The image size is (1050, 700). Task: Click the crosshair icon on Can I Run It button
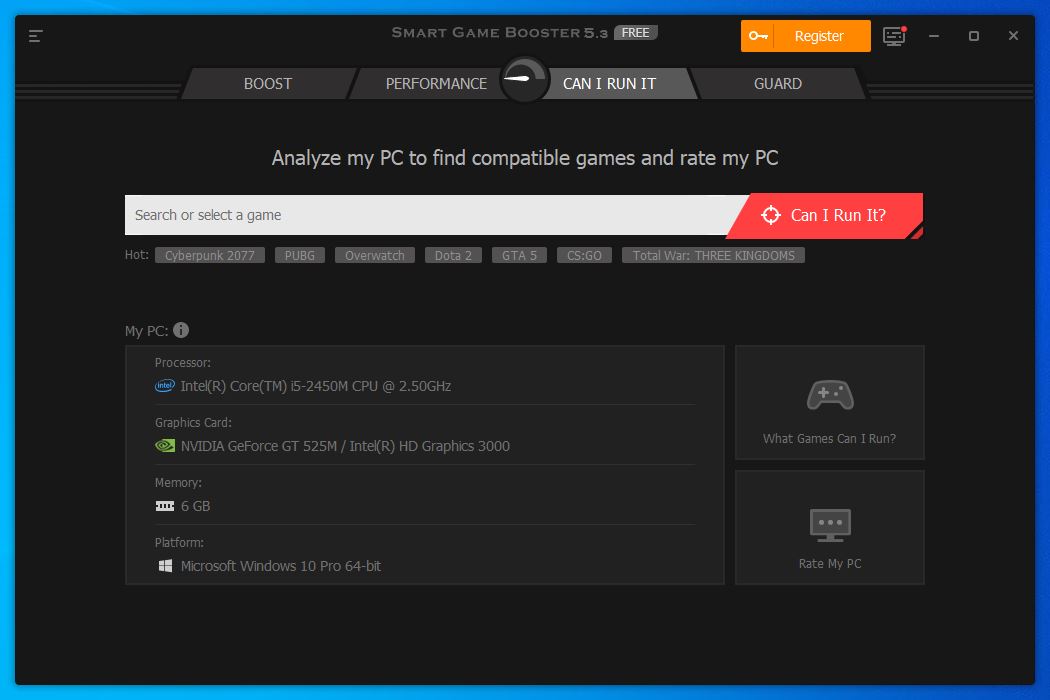(x=771, y=215)
